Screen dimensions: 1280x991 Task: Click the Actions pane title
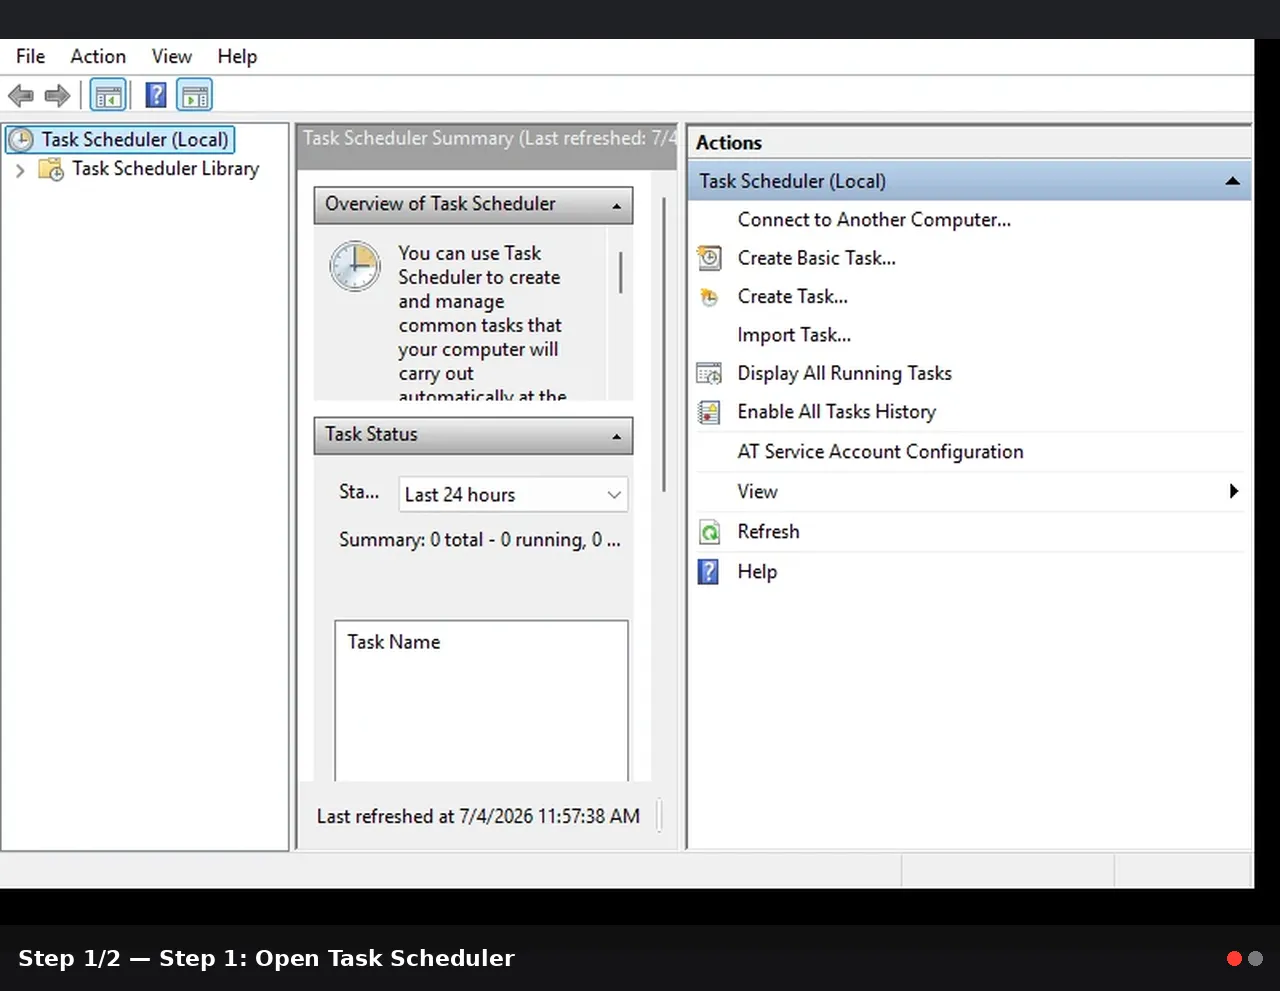tap(728, 143)
